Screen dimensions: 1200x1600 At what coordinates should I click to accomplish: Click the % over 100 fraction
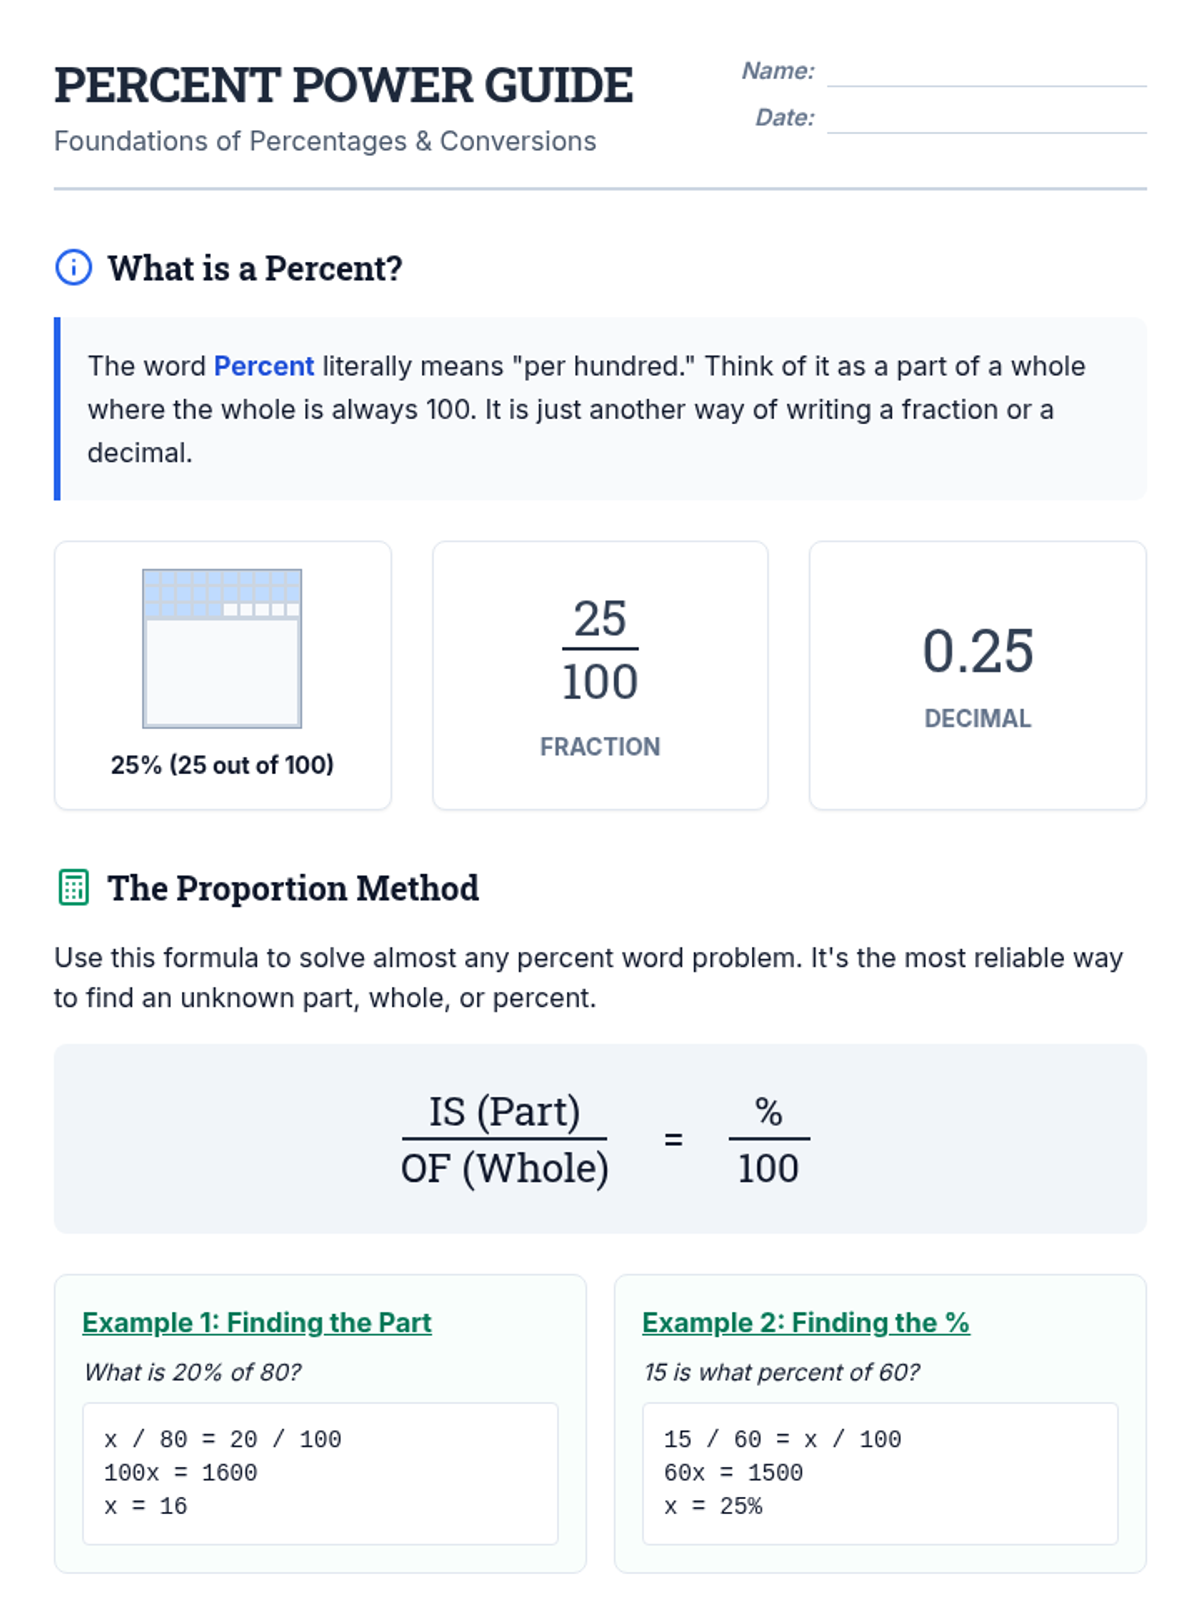(768, 1139)
